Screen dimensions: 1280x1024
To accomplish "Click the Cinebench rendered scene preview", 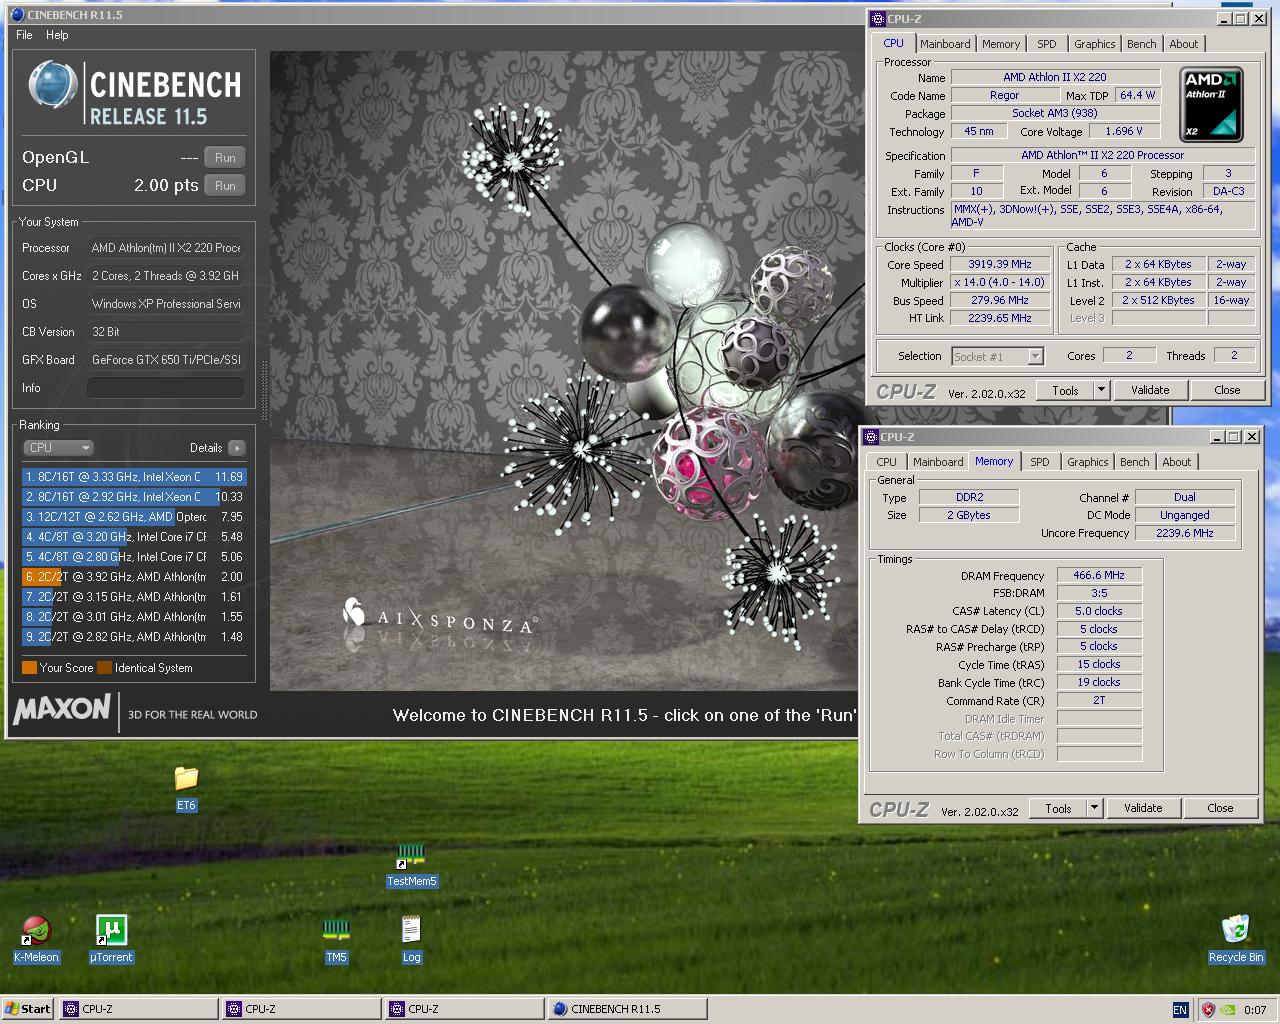I will (x=566, y=371).
